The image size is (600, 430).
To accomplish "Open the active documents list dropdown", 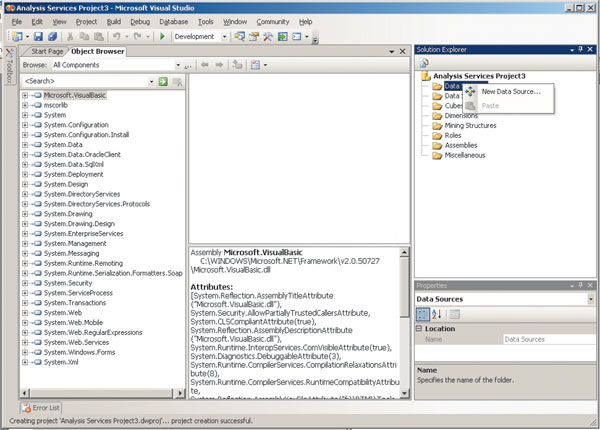I will pyautogui.click(x=391, y=52).
